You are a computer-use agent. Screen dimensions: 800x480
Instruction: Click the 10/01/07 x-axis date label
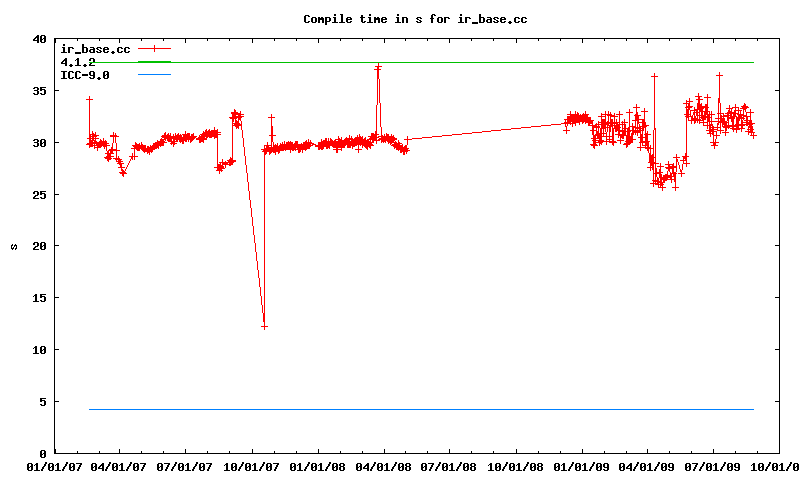[252, 466]
